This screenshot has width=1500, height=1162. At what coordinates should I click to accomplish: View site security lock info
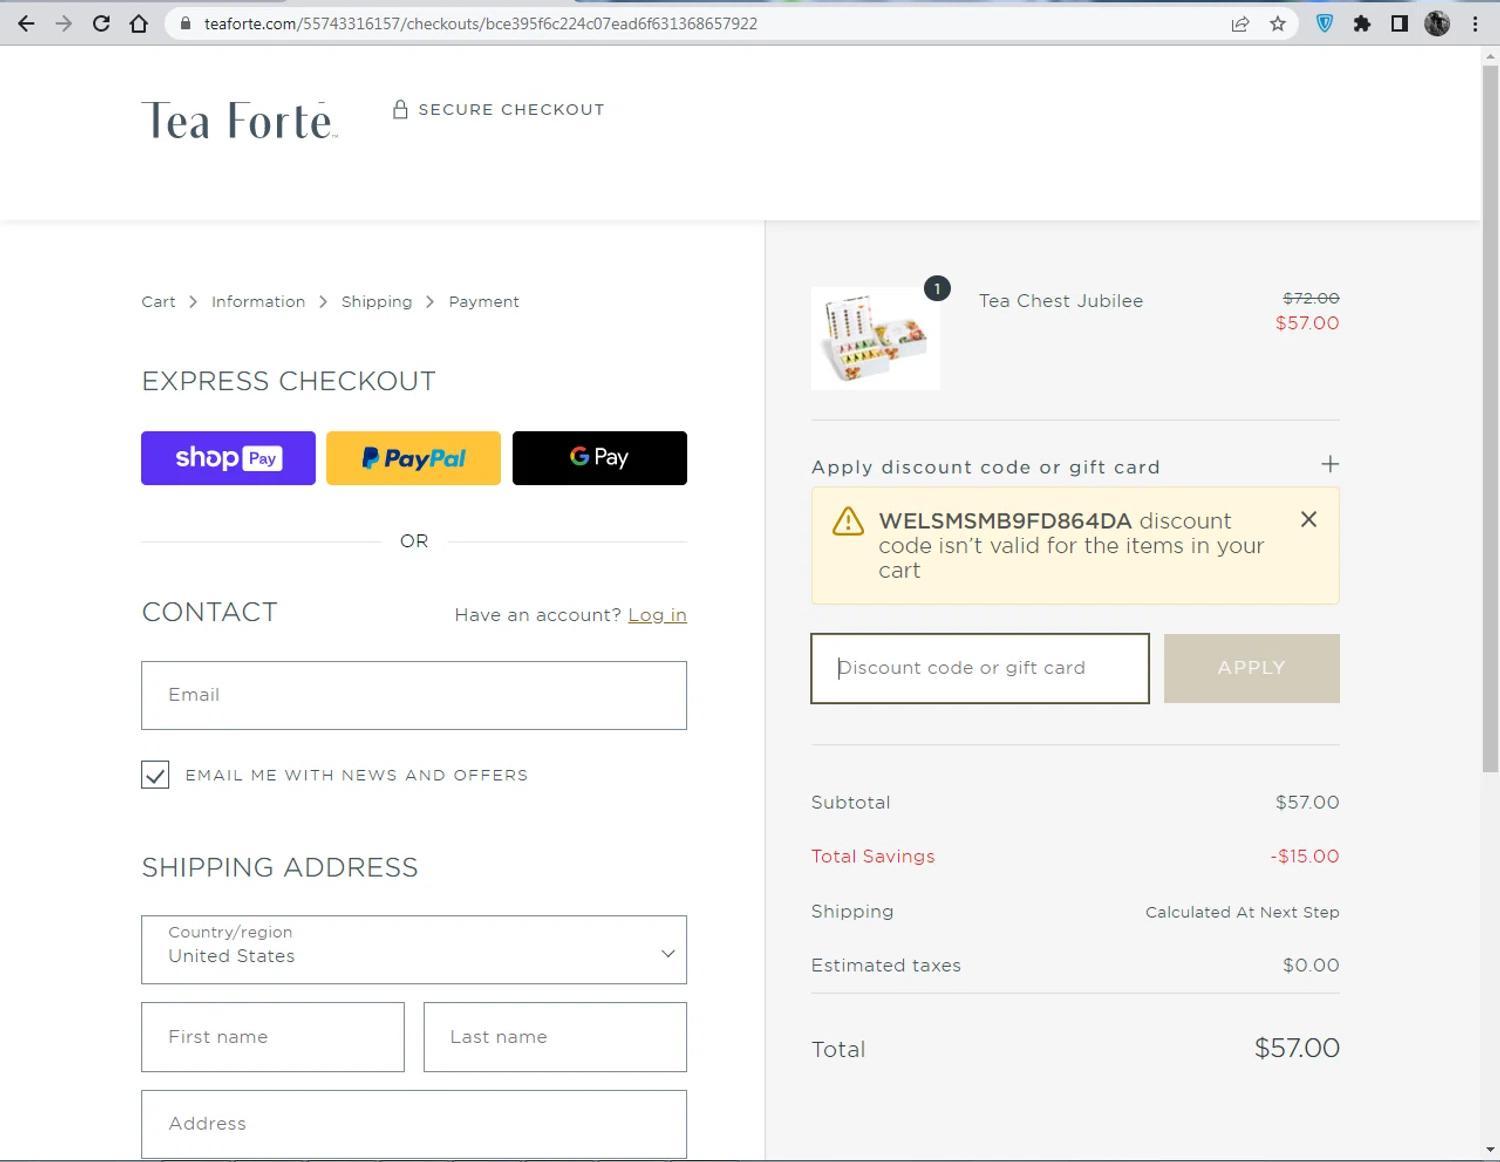point(185,24)
